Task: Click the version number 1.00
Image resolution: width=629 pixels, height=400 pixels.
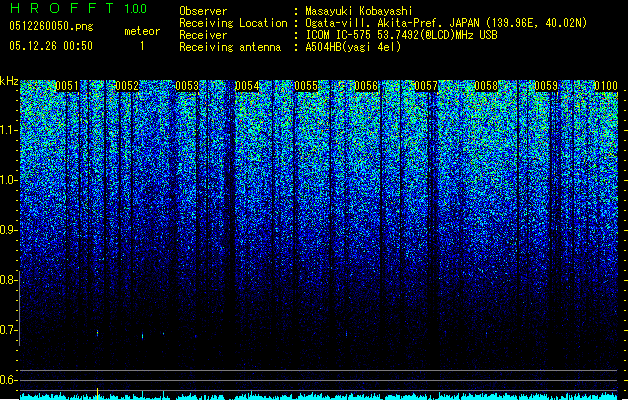Action: pos(136,8)
